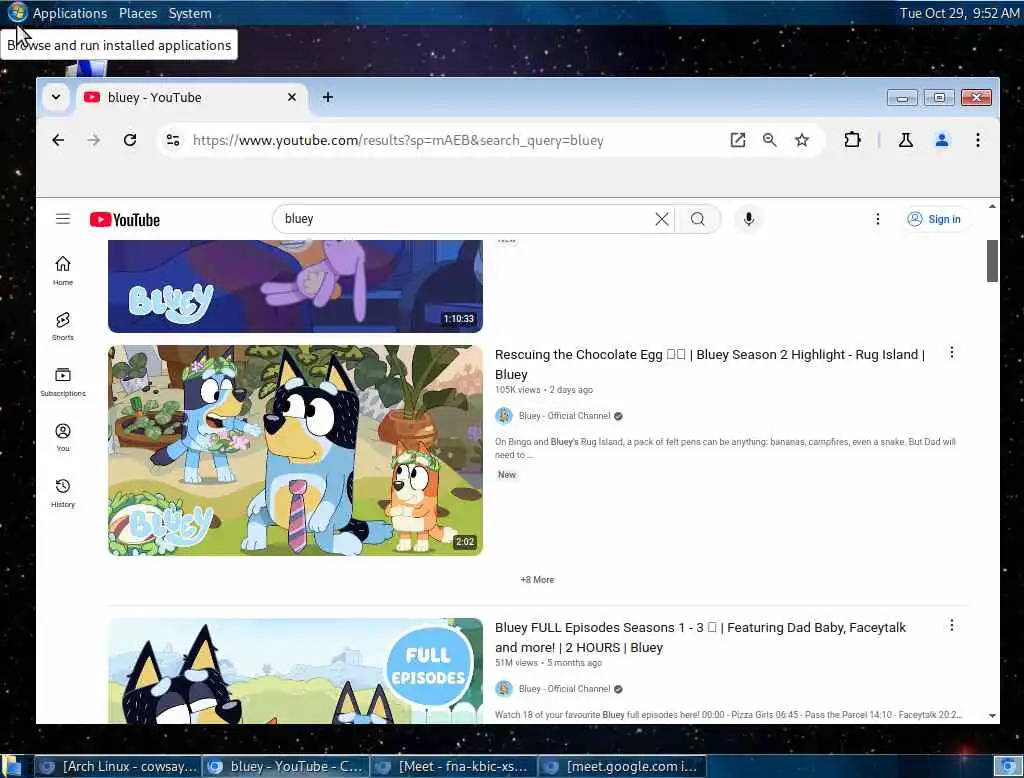Play the 1:10:33 Bluey video thumbnail
Viewport: 1024px width, 778px height.
(x=295, y=286)
